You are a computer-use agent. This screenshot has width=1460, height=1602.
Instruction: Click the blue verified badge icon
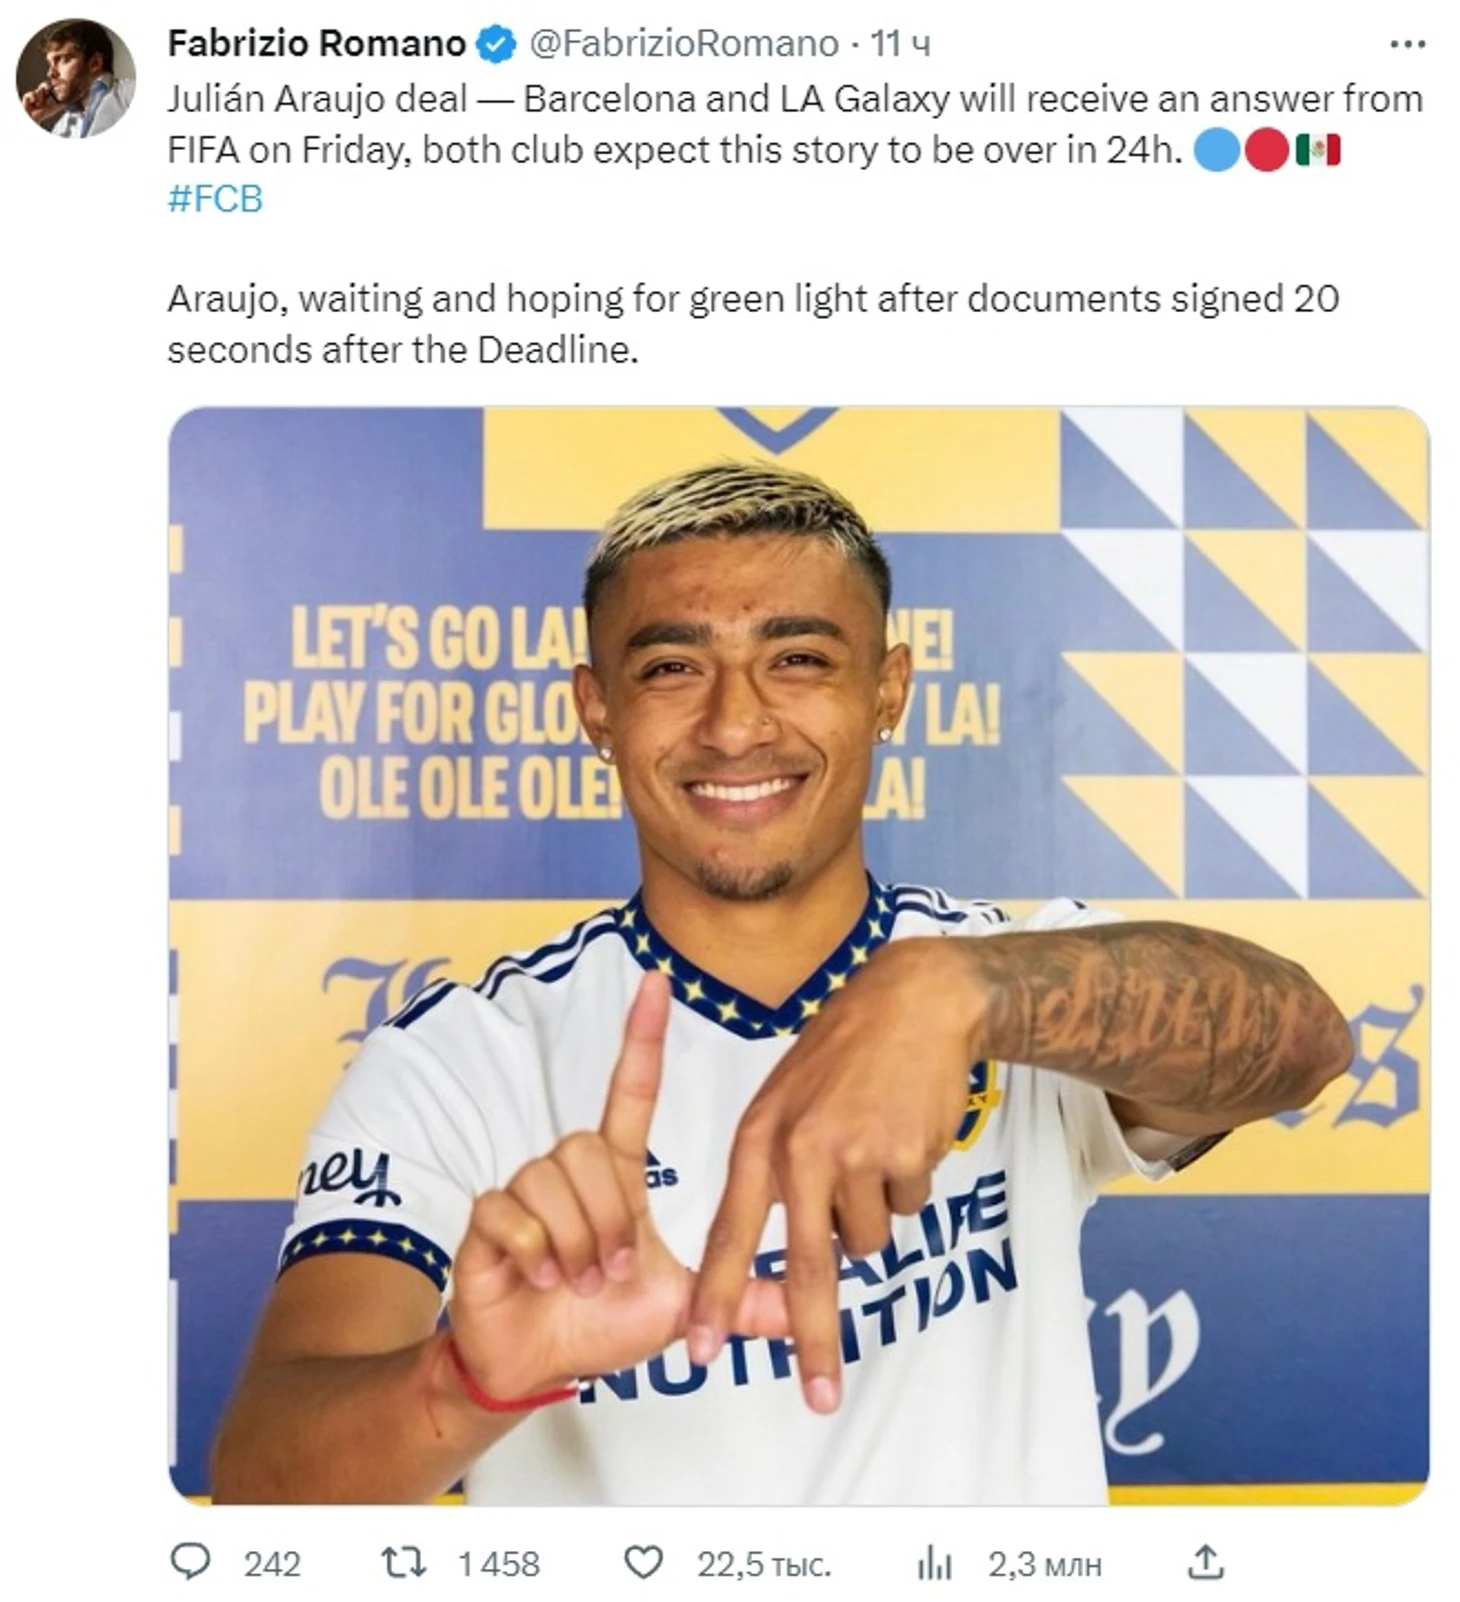coord(496,44)
